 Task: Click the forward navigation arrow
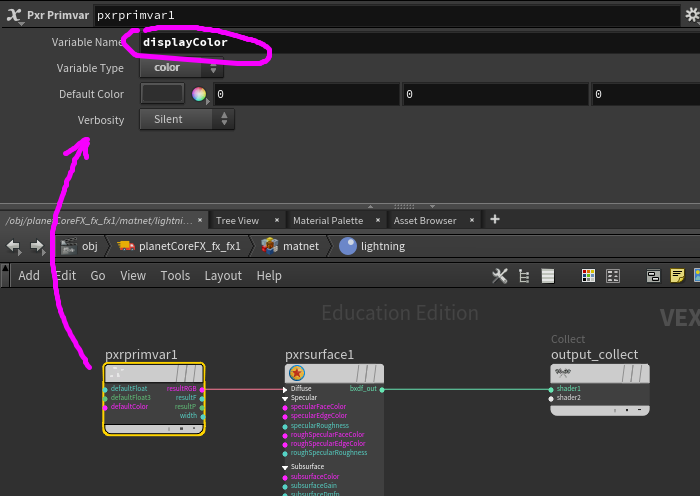(x=38, y=246)
